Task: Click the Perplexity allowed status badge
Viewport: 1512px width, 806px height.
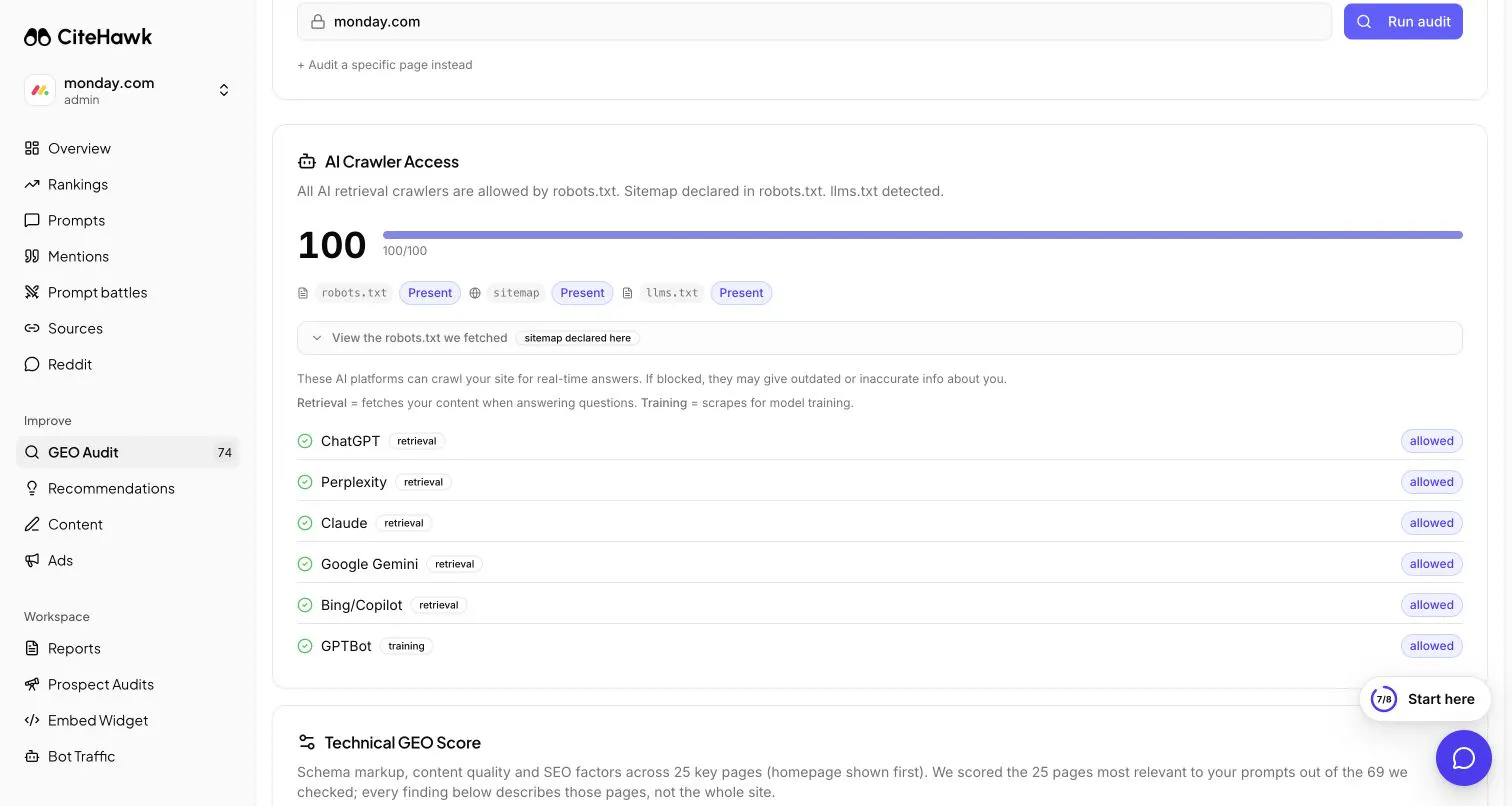Action: click(x=1432, y=482)
